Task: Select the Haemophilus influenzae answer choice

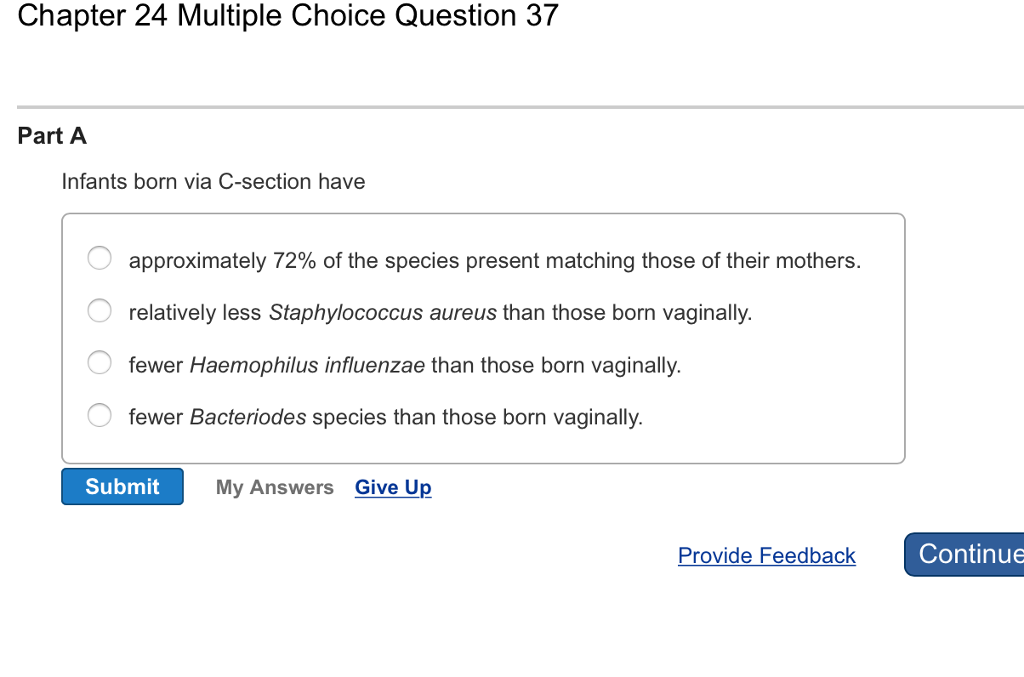Action: (99, 362)
